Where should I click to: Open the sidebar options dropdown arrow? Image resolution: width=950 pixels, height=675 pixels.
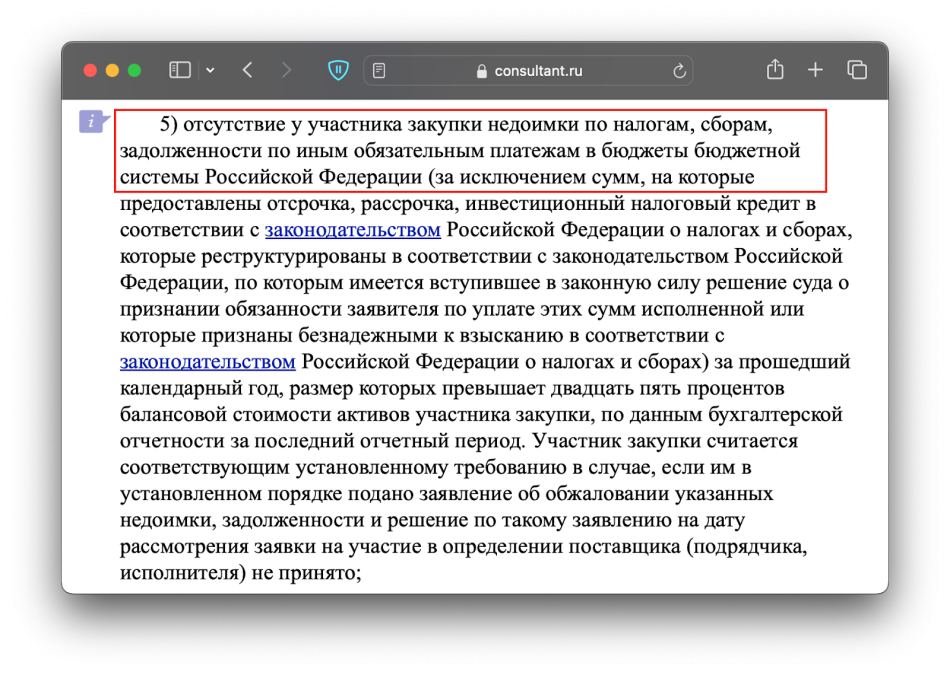[210, 70]
